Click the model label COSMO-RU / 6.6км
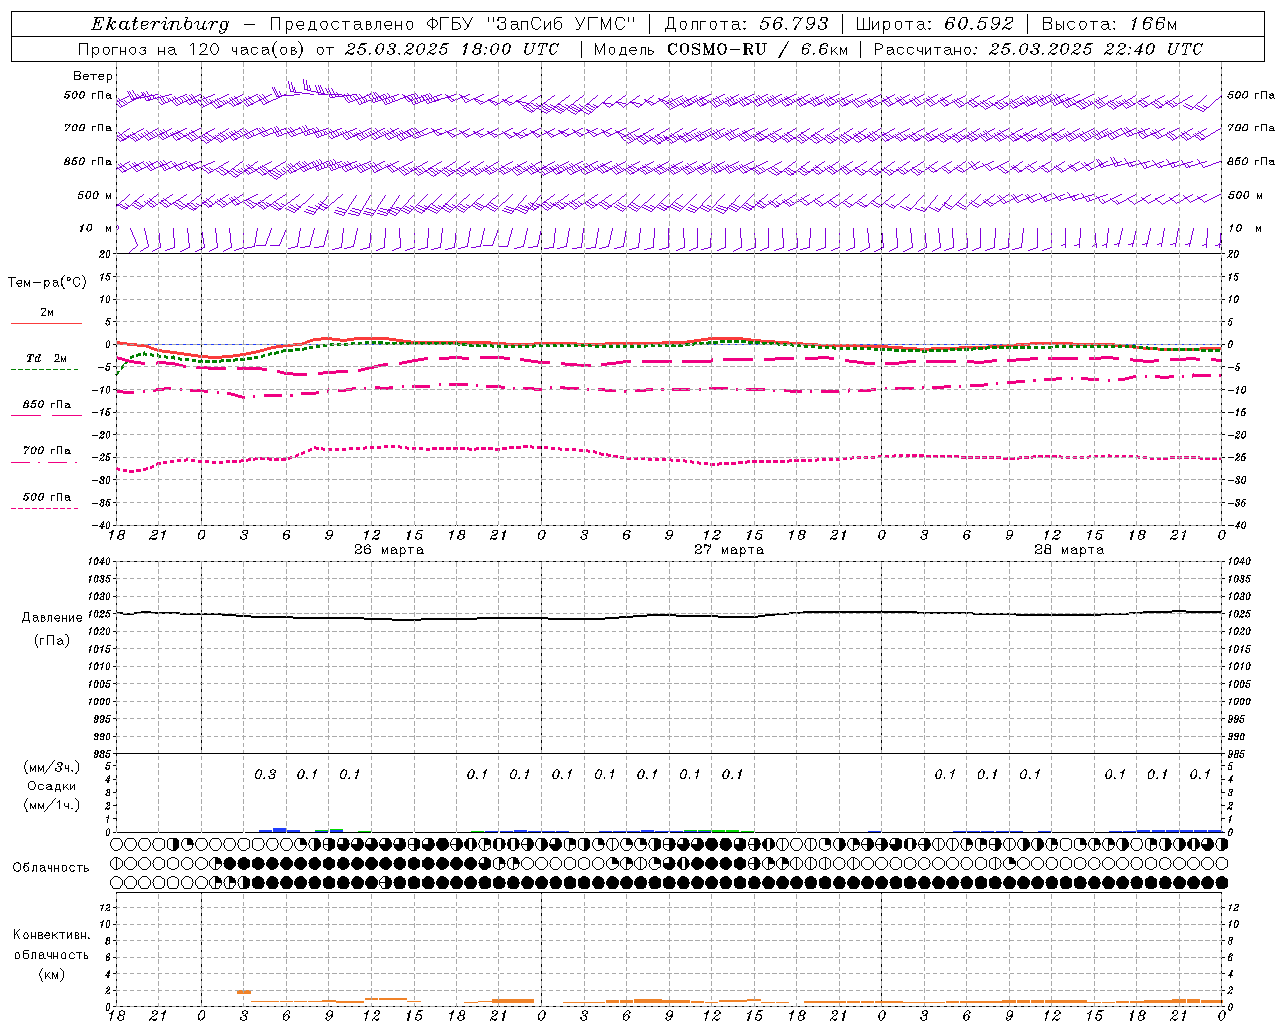 (756, 49)
